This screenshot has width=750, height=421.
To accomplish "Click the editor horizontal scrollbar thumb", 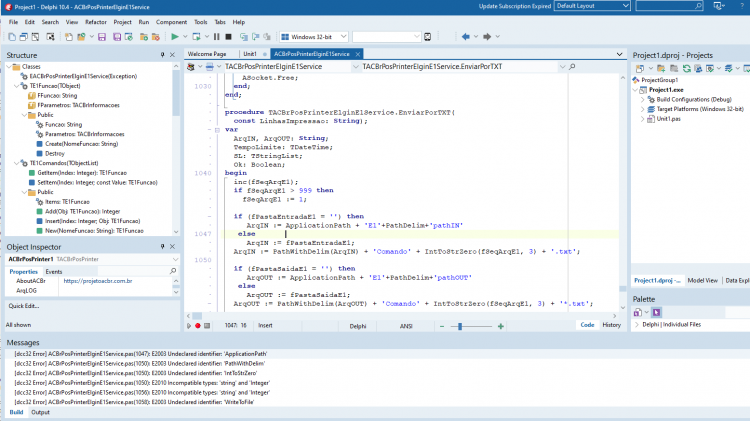I will [197, 316].
